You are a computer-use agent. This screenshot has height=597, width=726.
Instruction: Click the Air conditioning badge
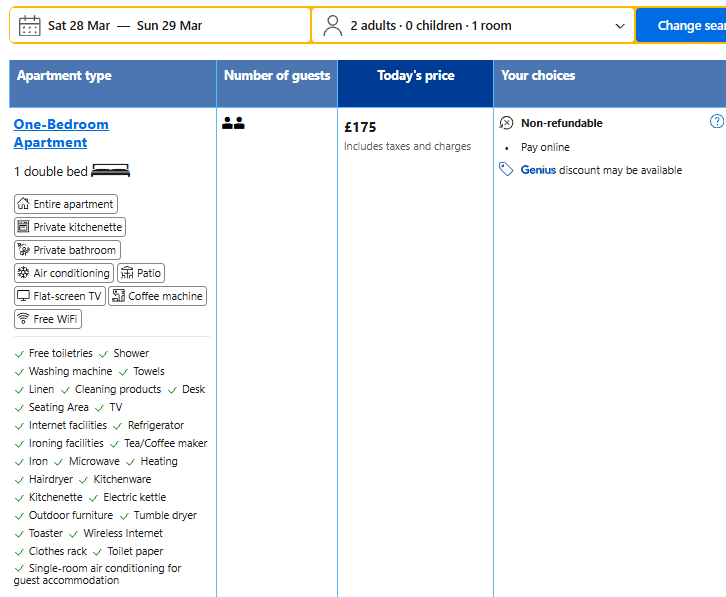(64, 273)
